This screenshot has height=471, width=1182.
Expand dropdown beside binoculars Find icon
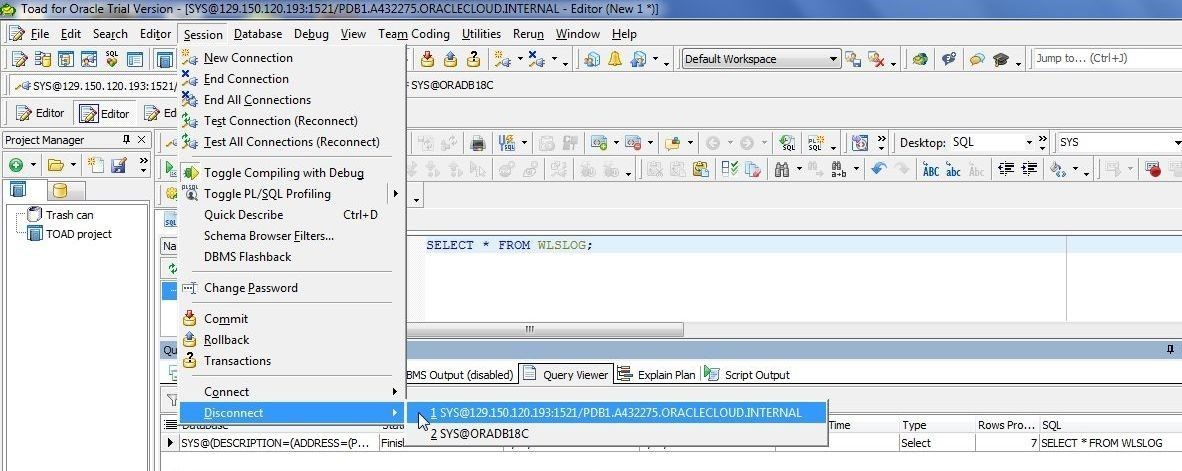tap(799, 170)
